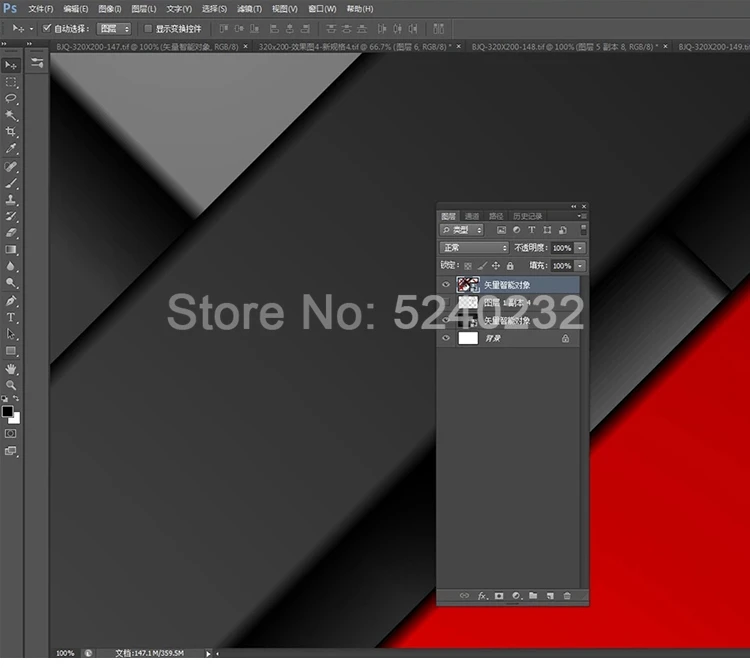The height and width of the screenshot is (668, 750).
Task: Toggle lock all for layer
Action: 510,265
